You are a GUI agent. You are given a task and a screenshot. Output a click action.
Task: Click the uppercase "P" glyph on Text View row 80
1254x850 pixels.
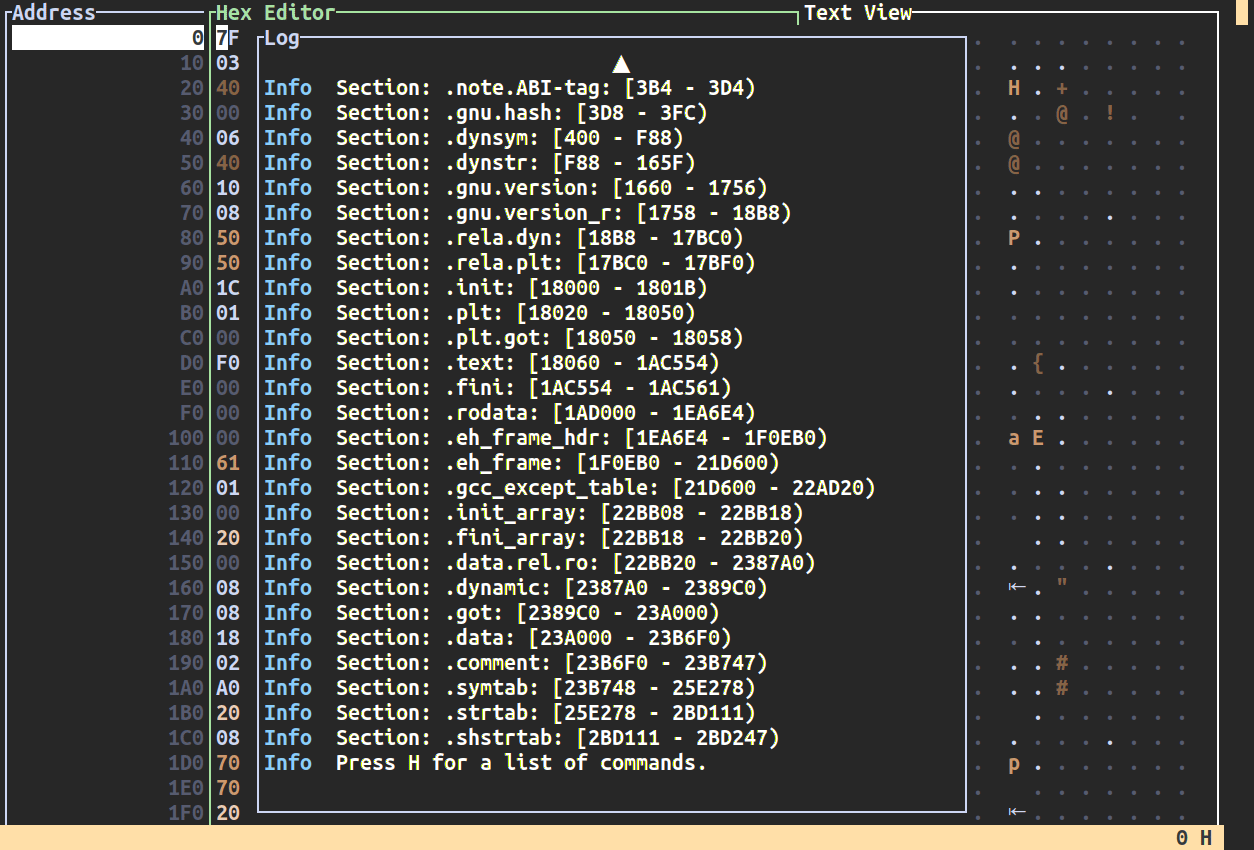[1014, 238]
